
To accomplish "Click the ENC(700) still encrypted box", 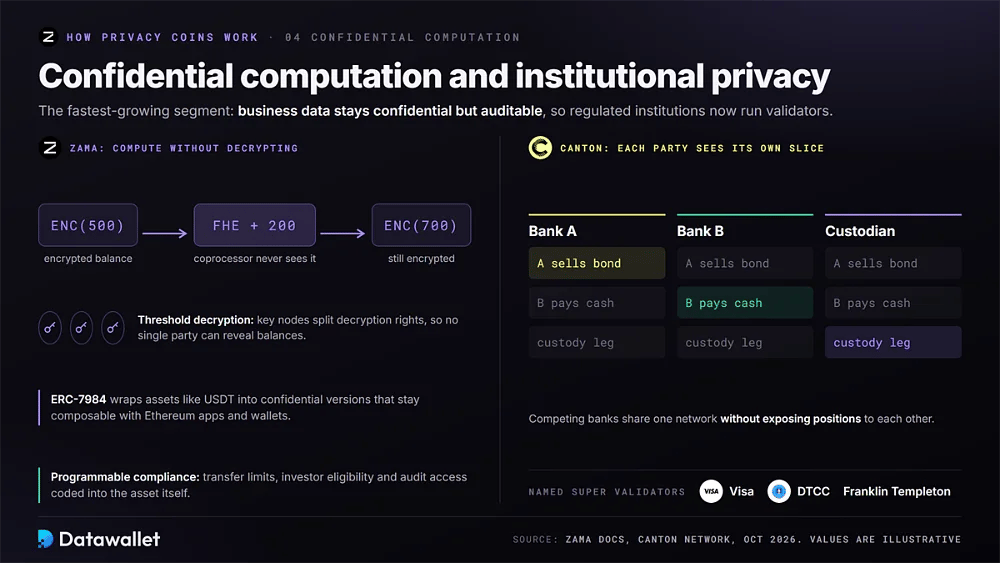I will point(422,225).
